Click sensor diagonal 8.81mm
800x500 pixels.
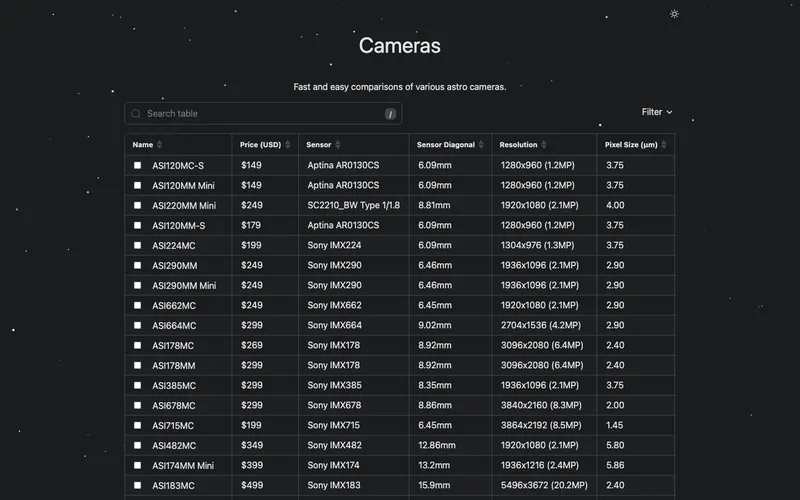pos(434,205)
